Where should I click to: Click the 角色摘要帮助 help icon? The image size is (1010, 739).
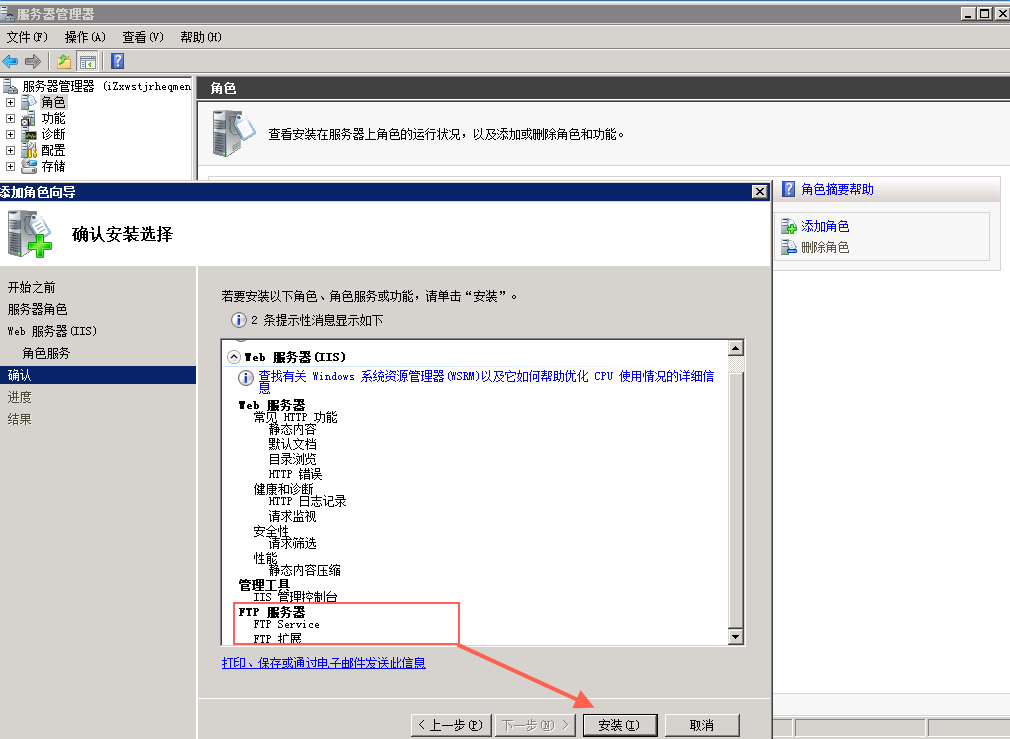[788, 189]
